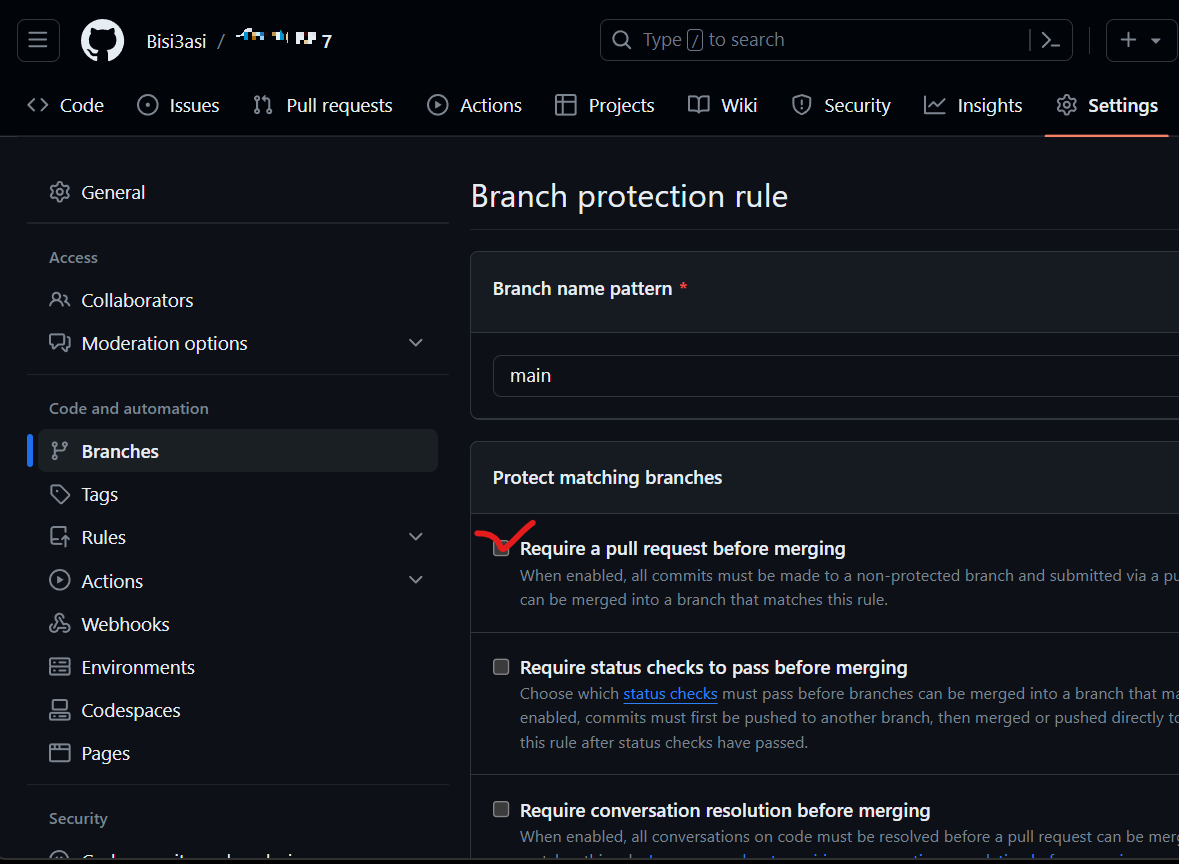Enable Require a pull request before merging

coord(501,548)
